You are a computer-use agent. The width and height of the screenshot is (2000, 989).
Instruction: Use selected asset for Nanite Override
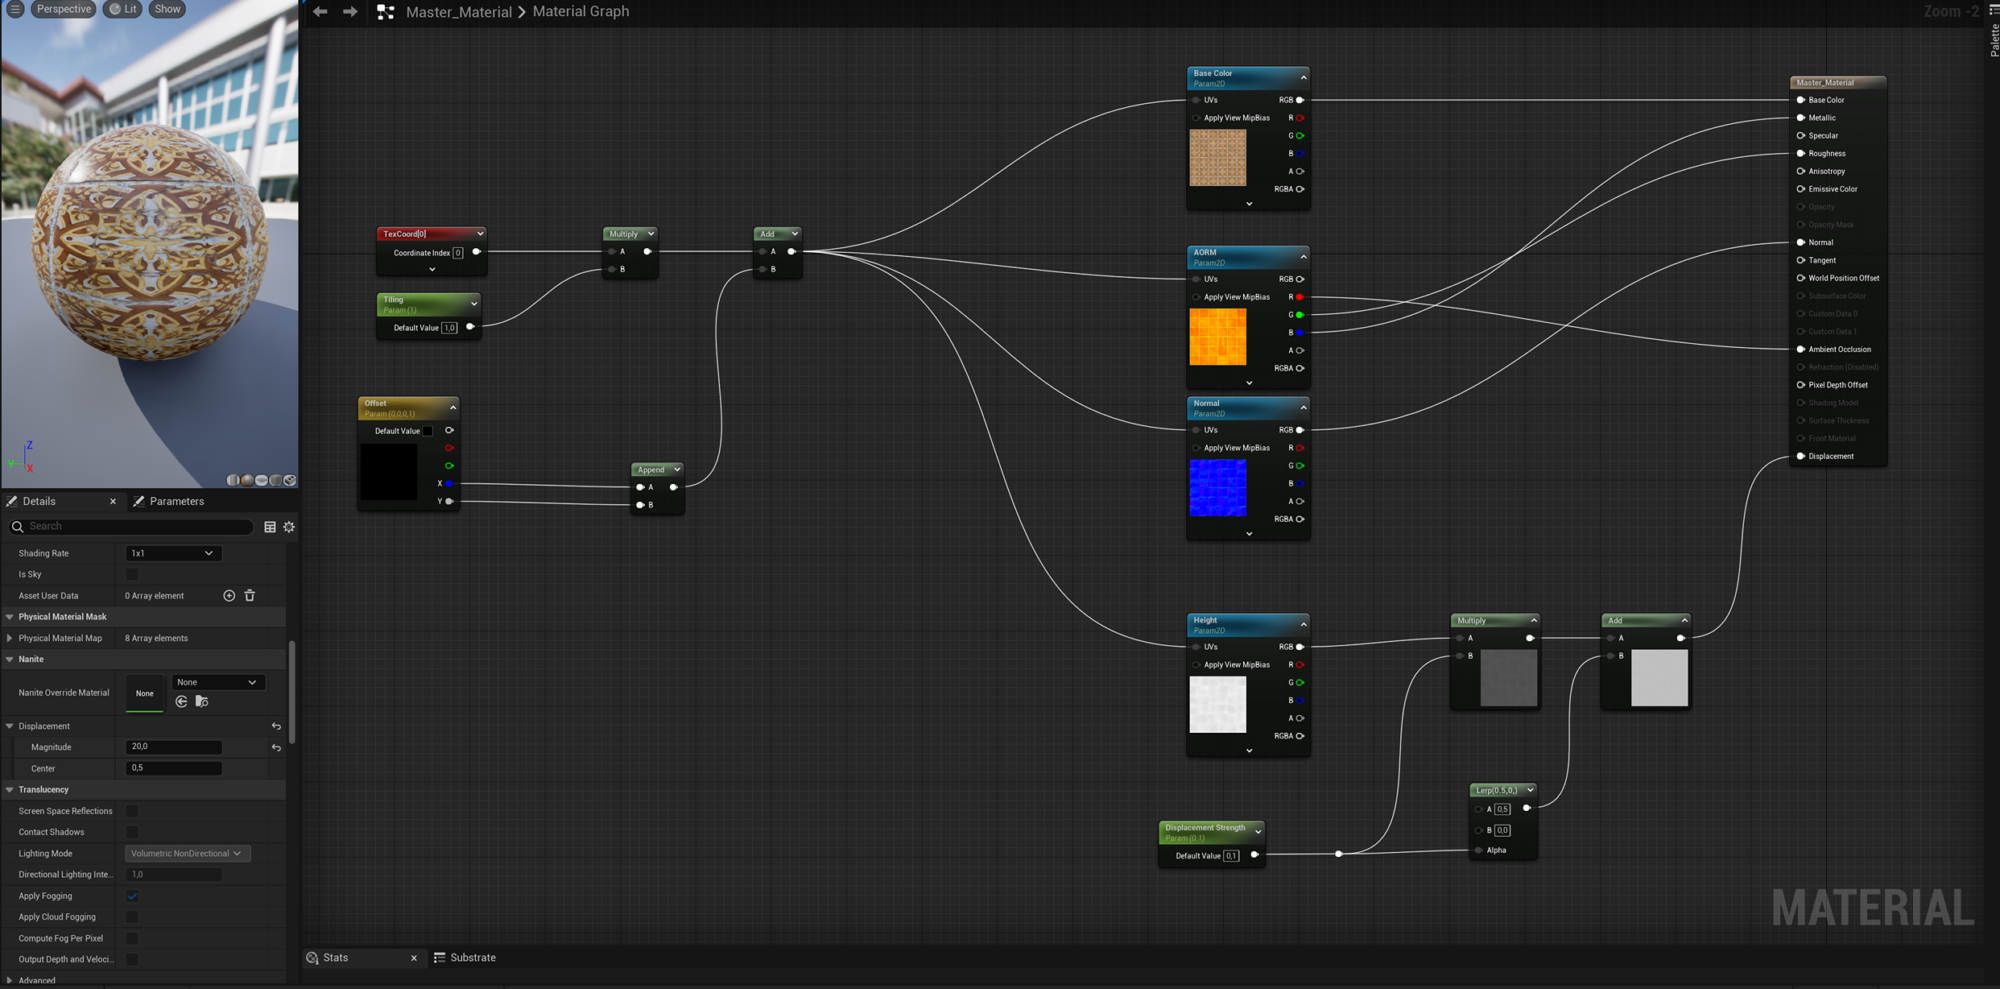coord(181,702)
